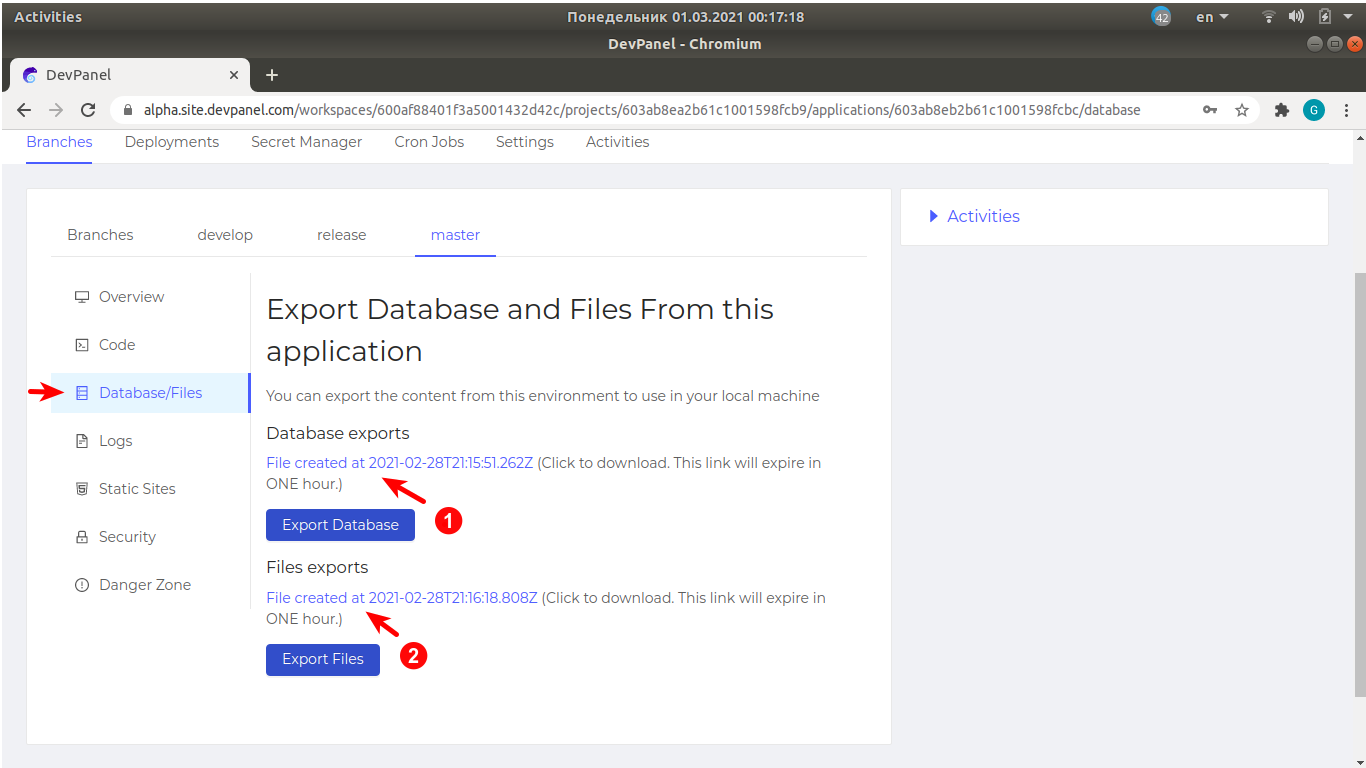Open the 'en' keyboard layout dropdown
Image resolution: width=1366 pixels, height=768 pixels.
point(1210,16)
